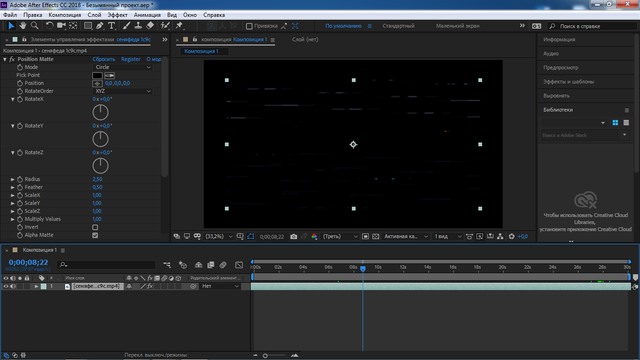Mute audio of layer 1
This screenshot has height=360, width=640.
pyautogui.click(x=13, y=287)
